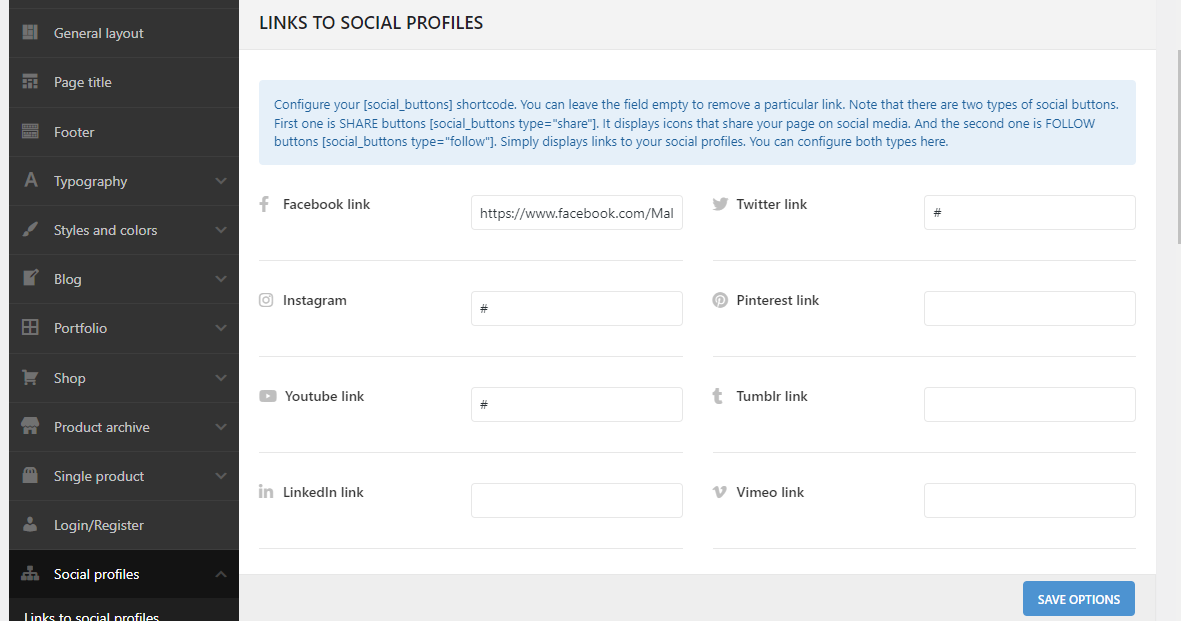Click the Product archive store icon
Viewport: 1181px width, 621px height.
click(x=30, y=427)
